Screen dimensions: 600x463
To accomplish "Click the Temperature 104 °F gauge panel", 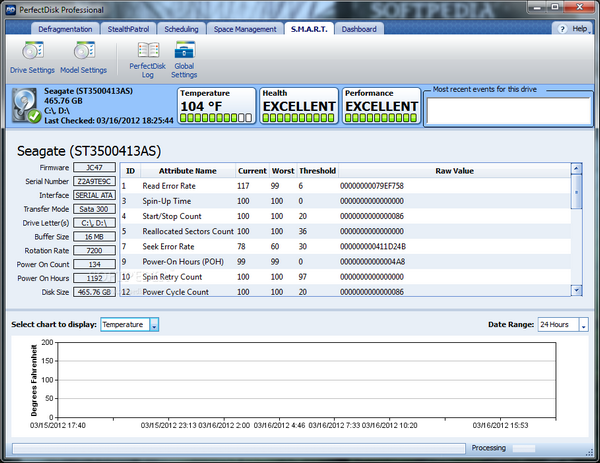I will point(216,106).
